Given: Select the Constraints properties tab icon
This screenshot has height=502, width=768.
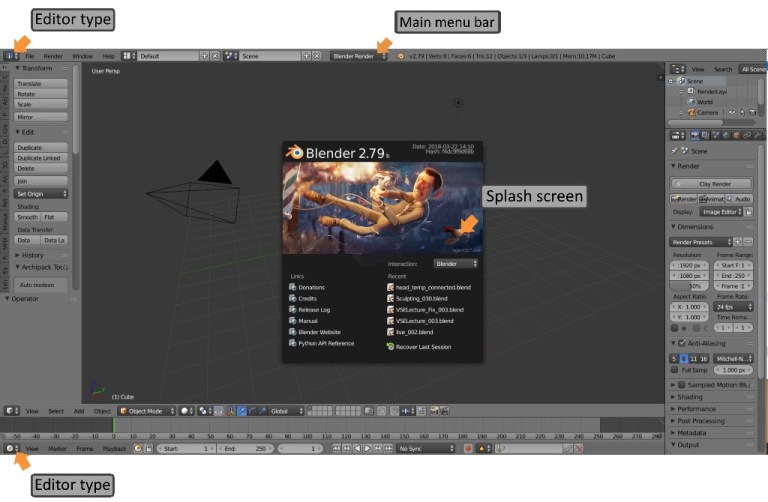Looking at the screenshot, I should 746,135.
